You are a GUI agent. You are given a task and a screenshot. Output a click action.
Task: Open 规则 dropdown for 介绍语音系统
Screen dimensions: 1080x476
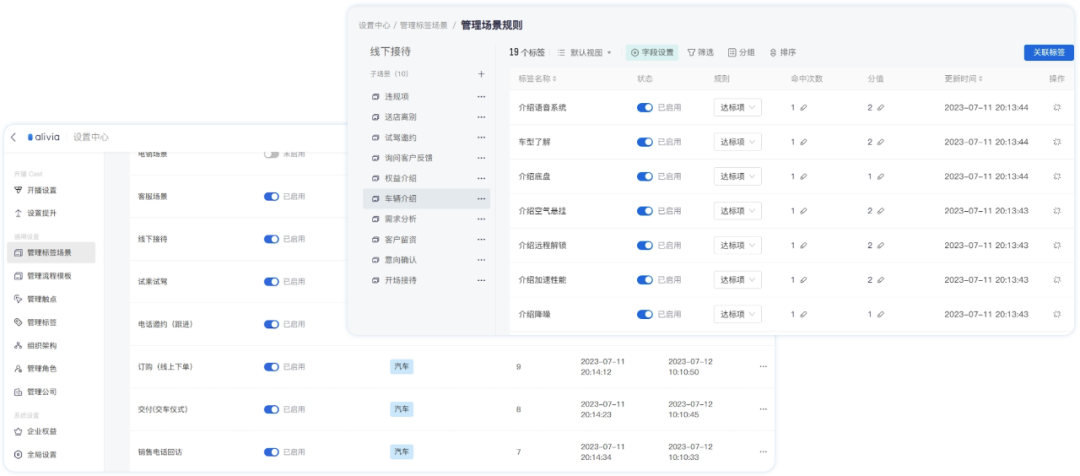(x=738, y=107)
